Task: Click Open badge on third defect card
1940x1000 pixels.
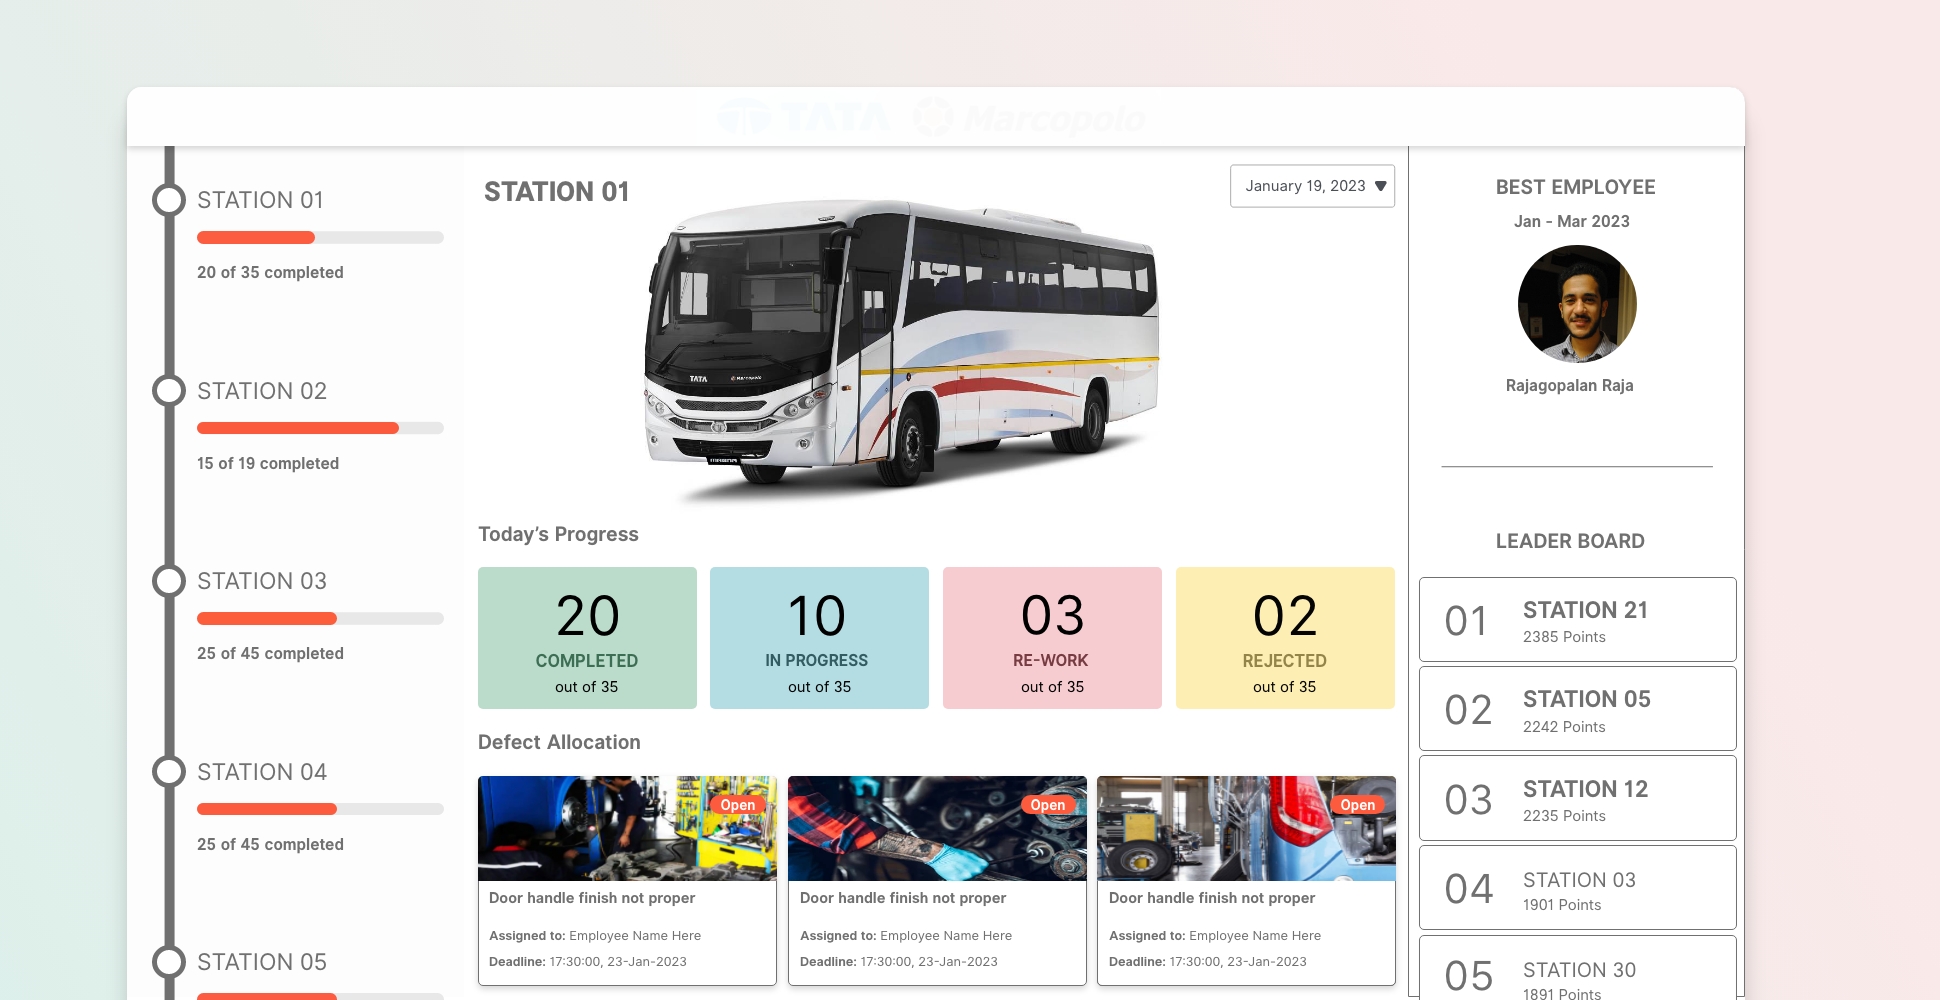Action: [1358, 805]
